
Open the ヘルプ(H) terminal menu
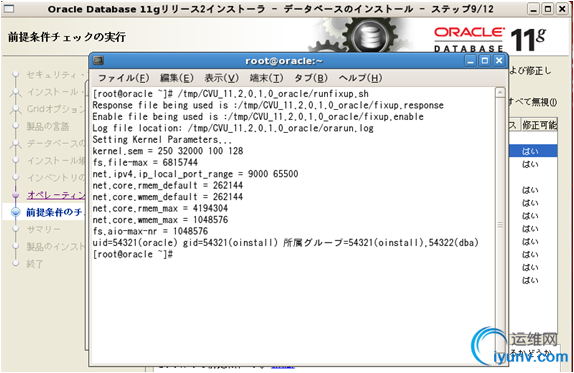coord(360,78)
